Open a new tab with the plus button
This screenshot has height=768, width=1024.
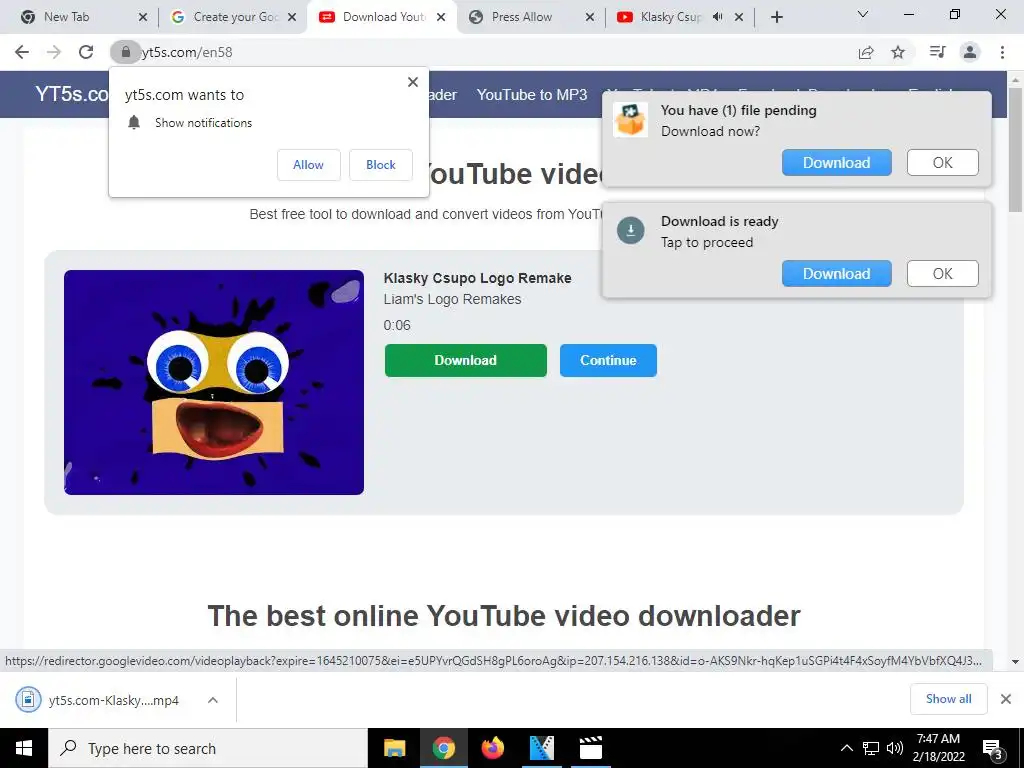click(x=776, y=17)
